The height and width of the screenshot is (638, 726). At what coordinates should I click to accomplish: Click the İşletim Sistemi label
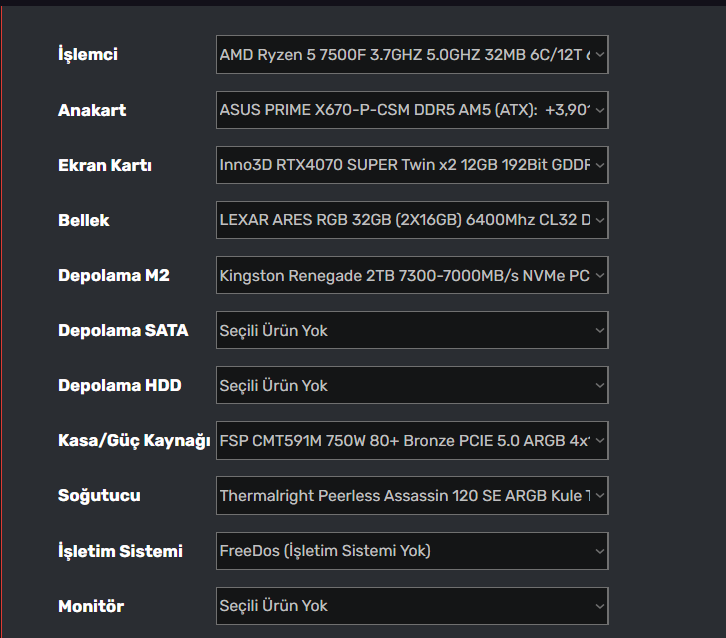point(120,550)
